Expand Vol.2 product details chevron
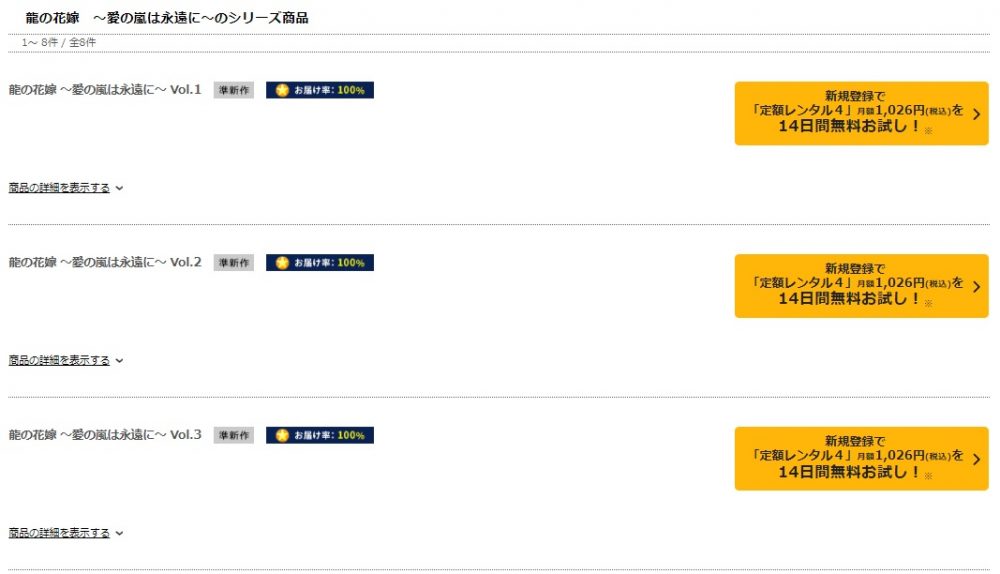 pos(119,361)
